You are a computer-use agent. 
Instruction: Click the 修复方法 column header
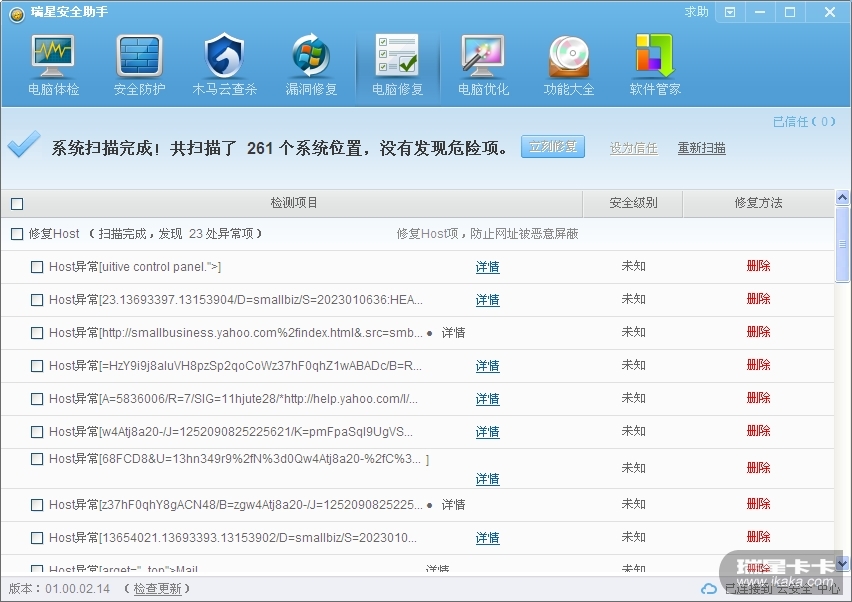tap(759, 203)
